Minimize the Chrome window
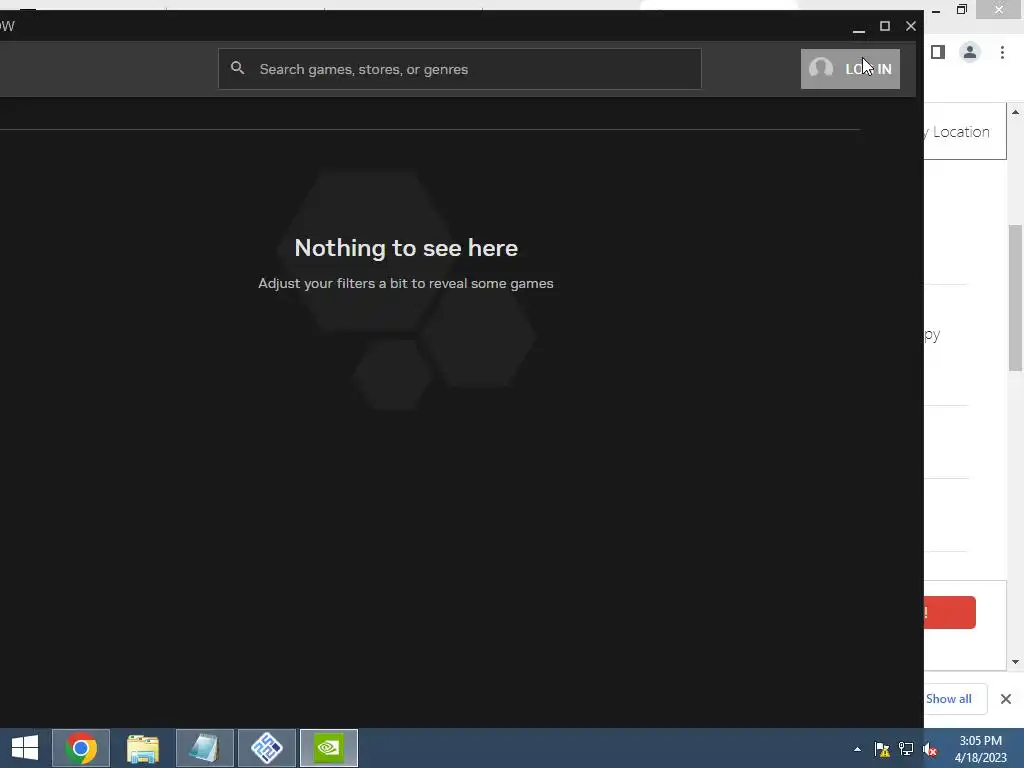1024x768 pixels. 936,10
